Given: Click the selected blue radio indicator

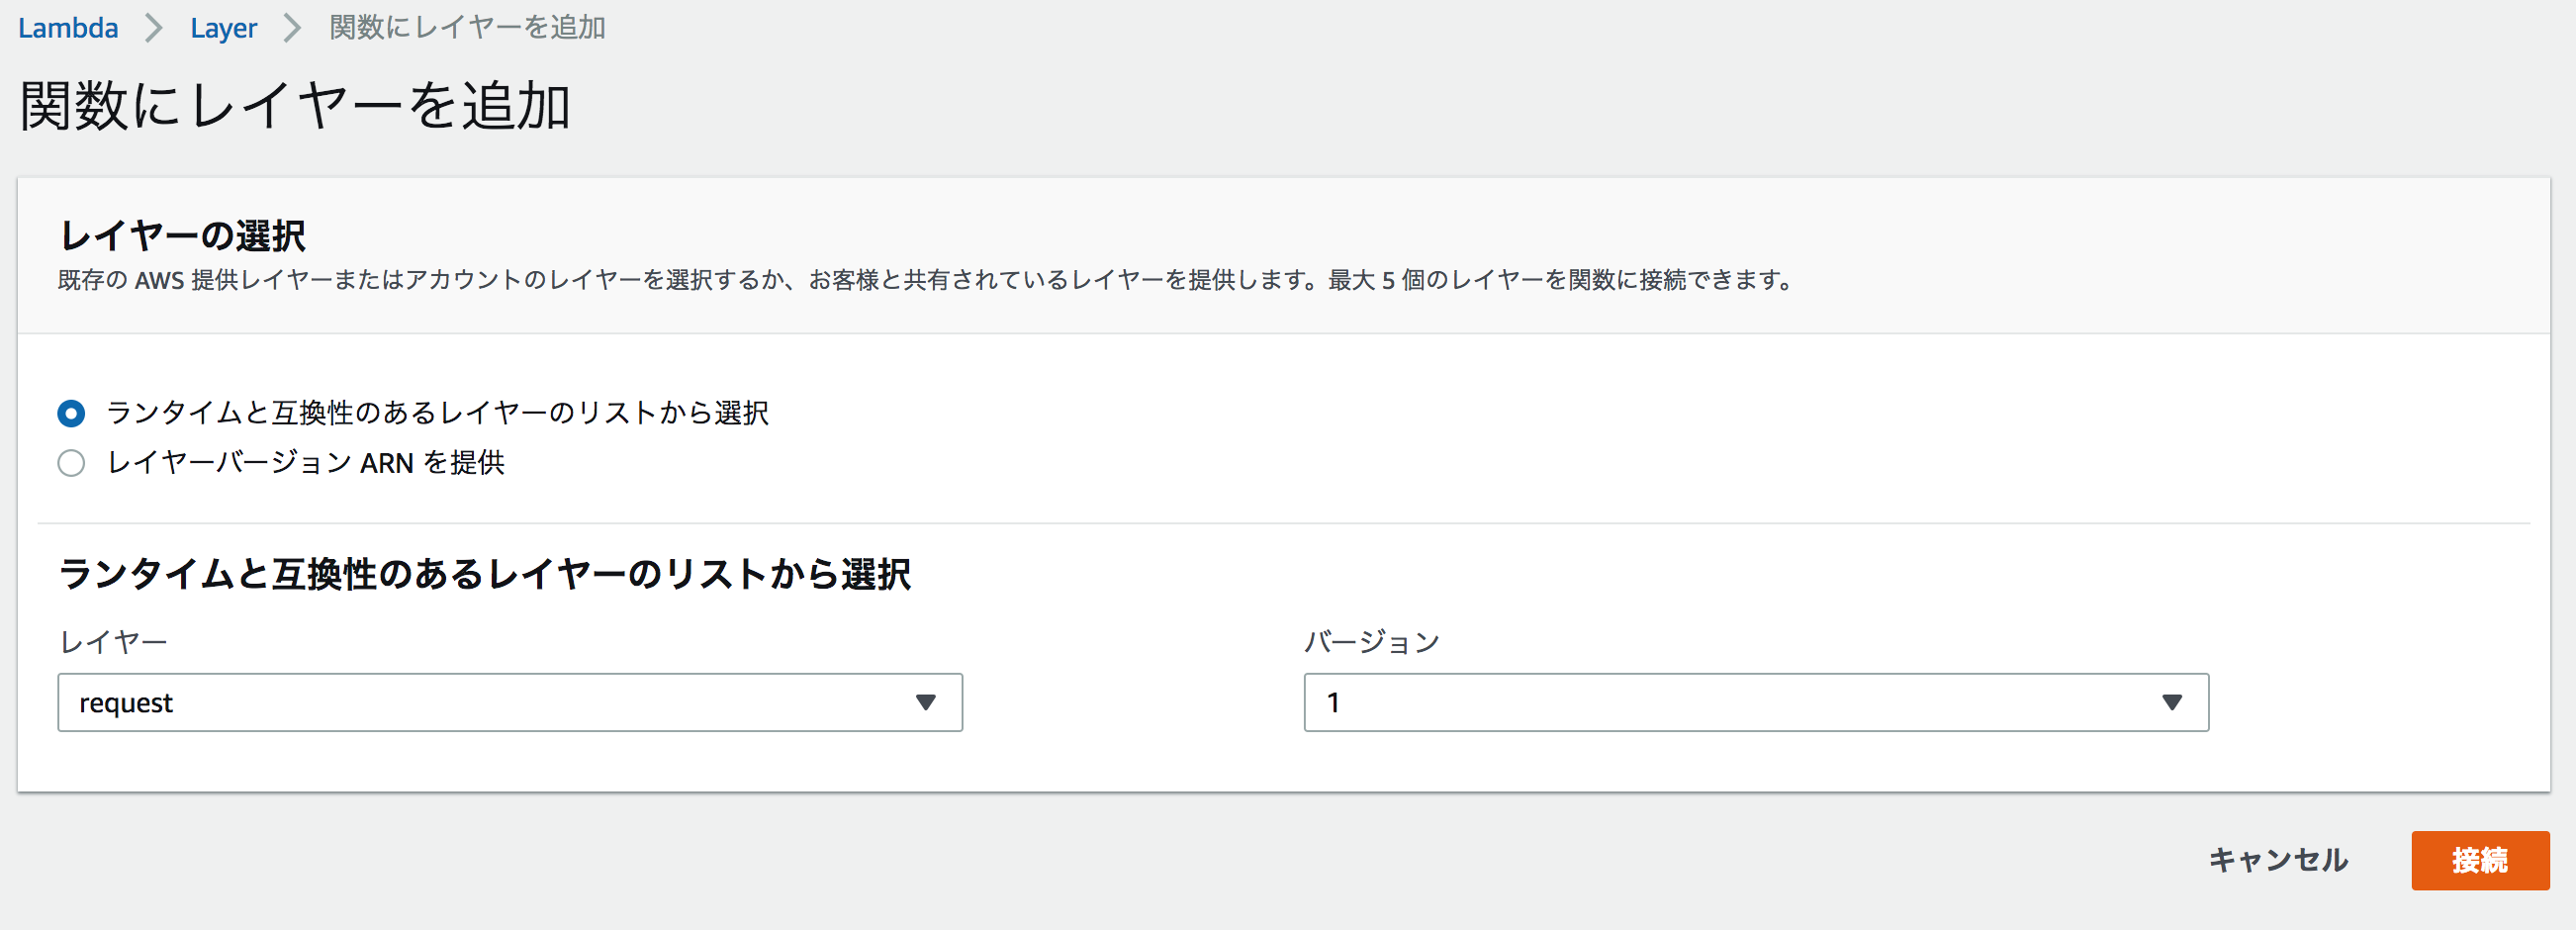Looking at the screenshot, I should (71, 413).
